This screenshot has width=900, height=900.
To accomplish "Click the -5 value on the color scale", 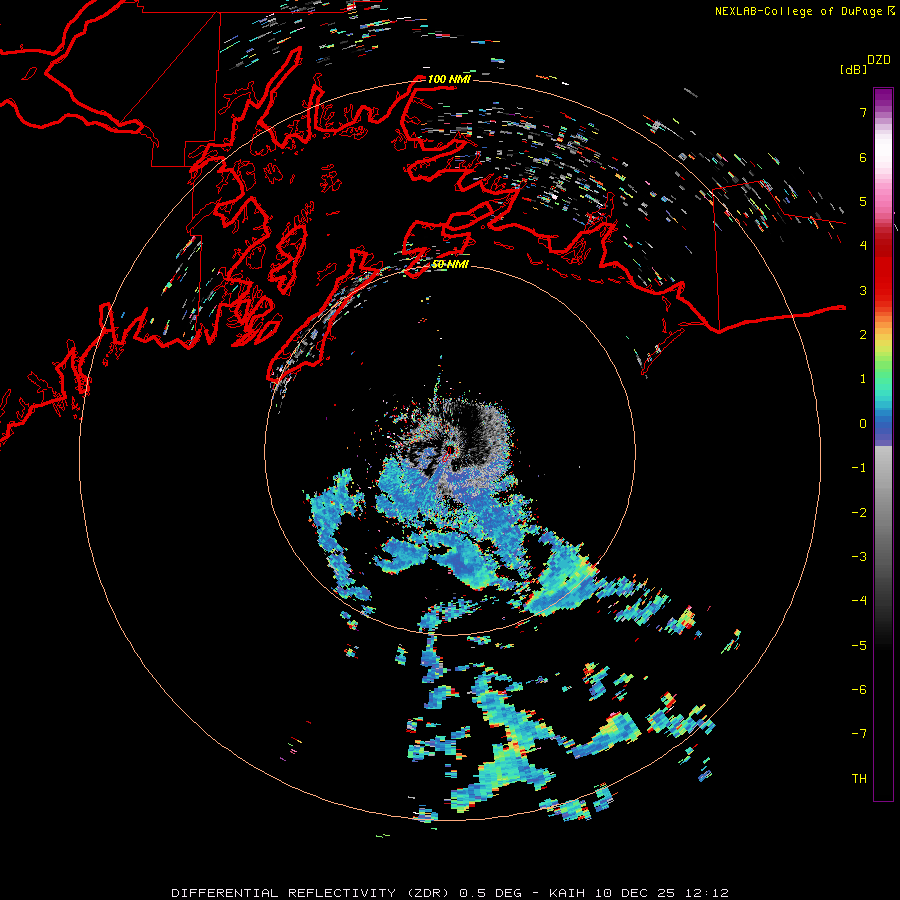I will click(x=859, y=646).
